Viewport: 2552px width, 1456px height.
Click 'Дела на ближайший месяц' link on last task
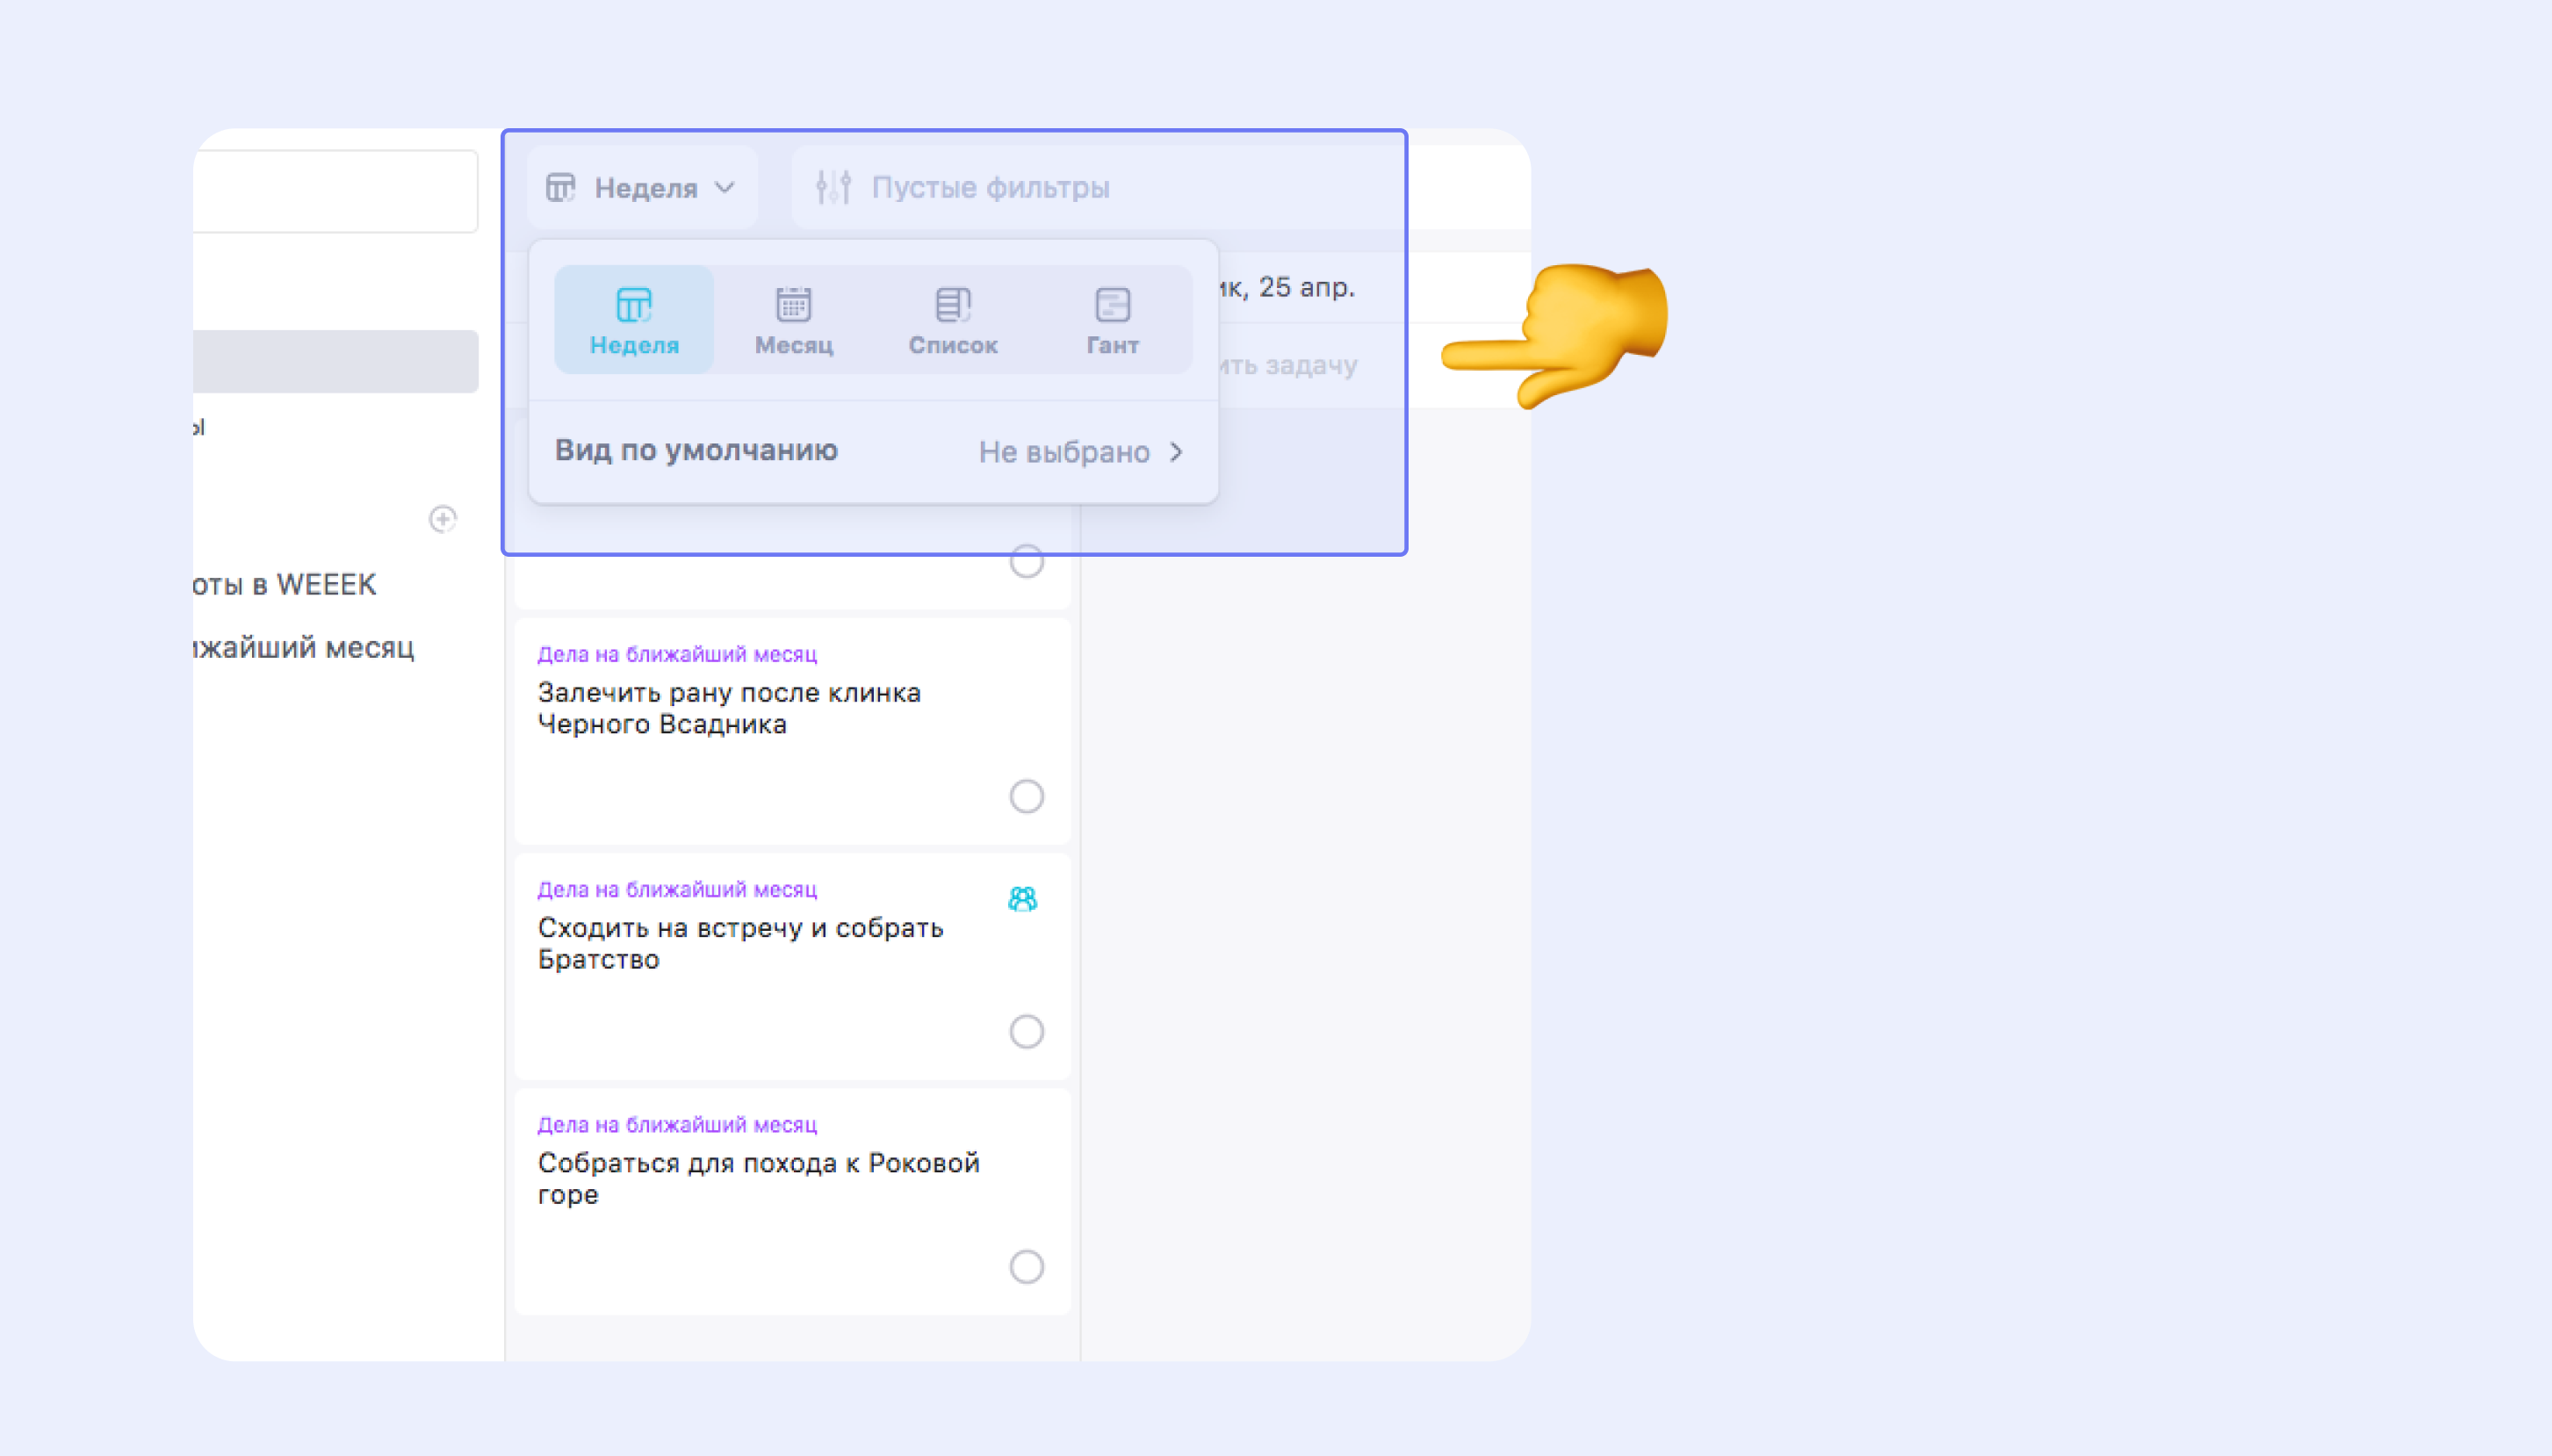(677, 1124)
